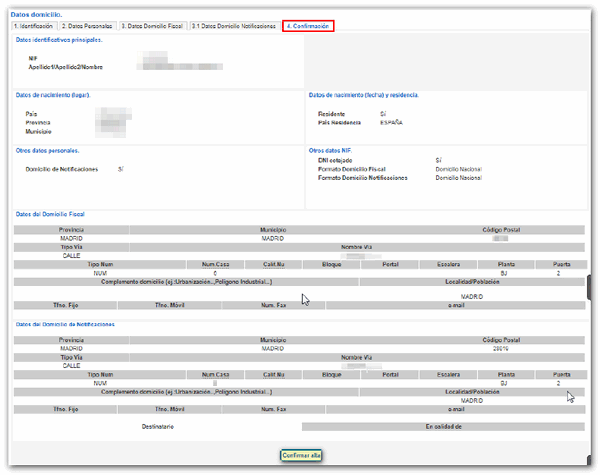Select the ESPAÑA residence country value

391,122
